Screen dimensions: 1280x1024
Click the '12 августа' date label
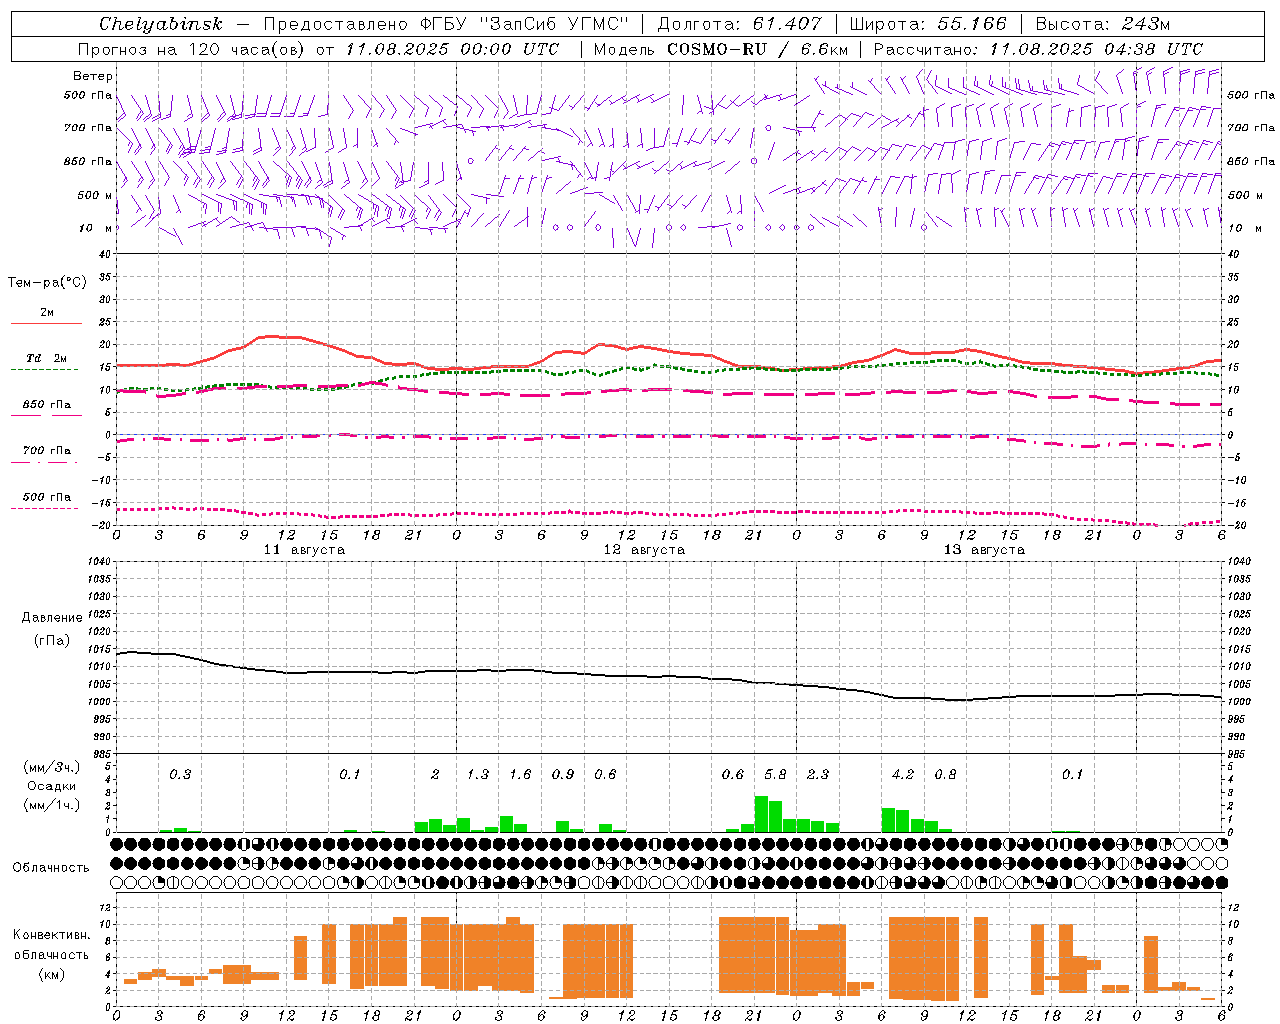[x=644, y=550]
